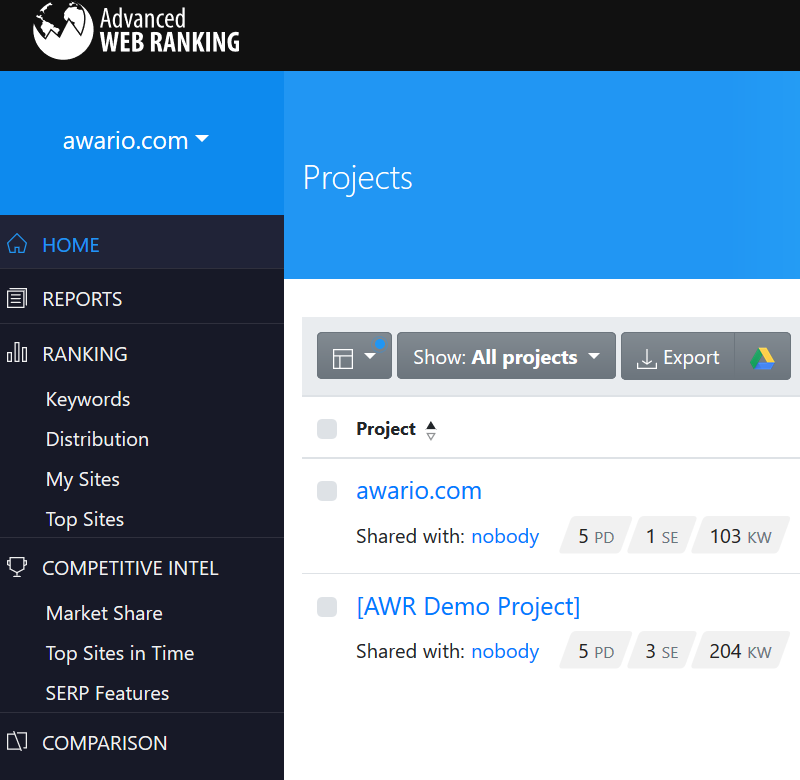Viewport: 800px width, 780px height.
Task: Open the awario.com project link
Action: [418, 491]
